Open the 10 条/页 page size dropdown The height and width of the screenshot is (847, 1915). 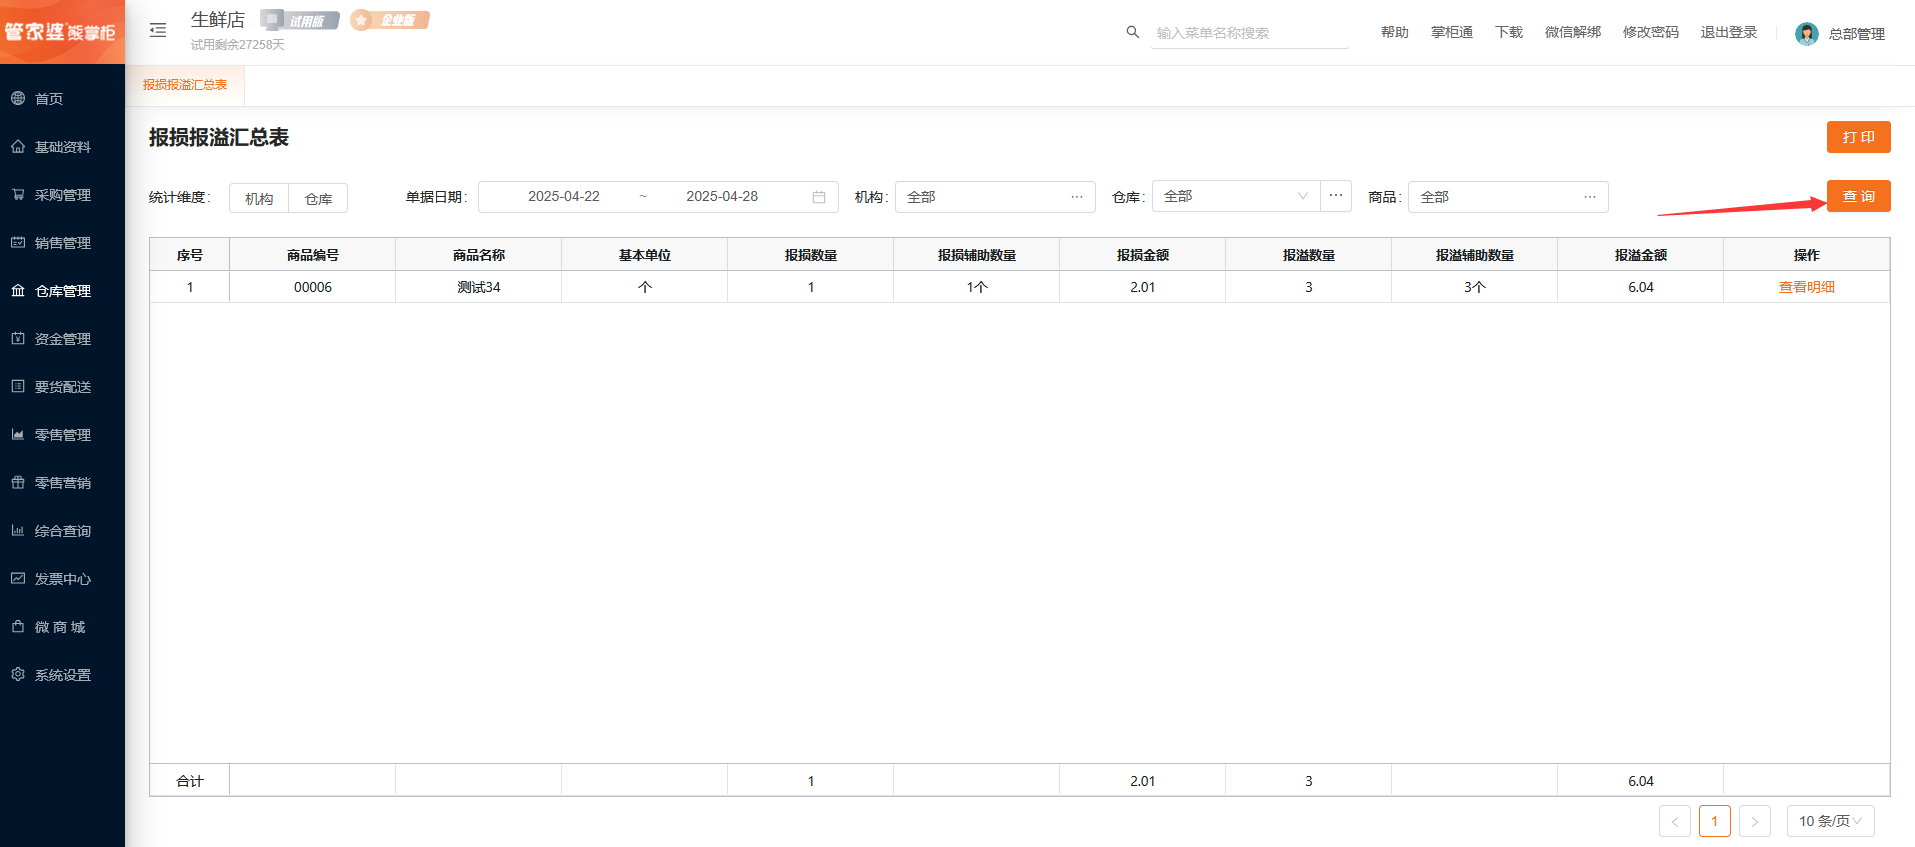[1830, 821]
